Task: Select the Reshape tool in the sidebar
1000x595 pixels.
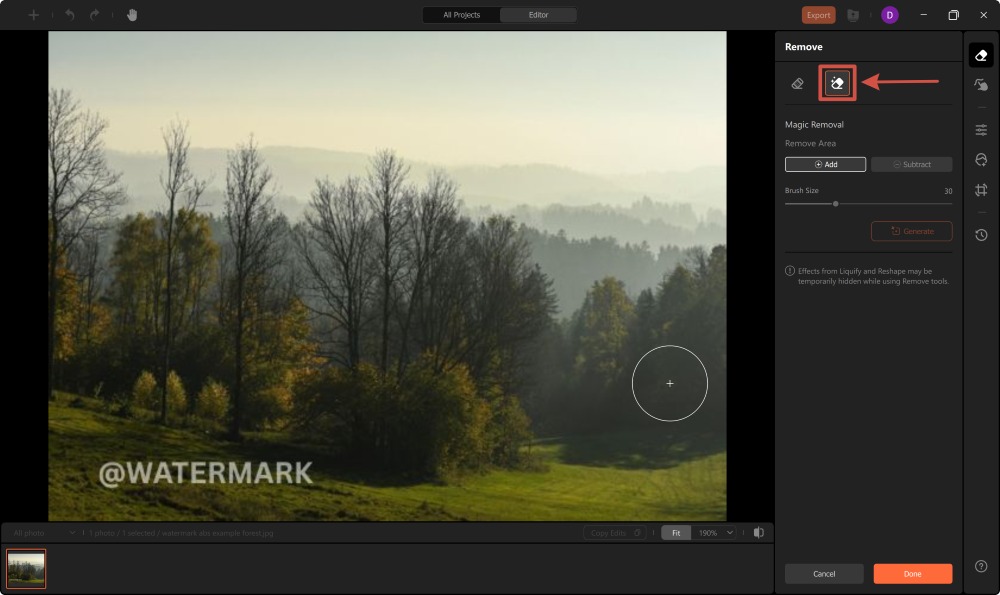Action: click(981, 159)
